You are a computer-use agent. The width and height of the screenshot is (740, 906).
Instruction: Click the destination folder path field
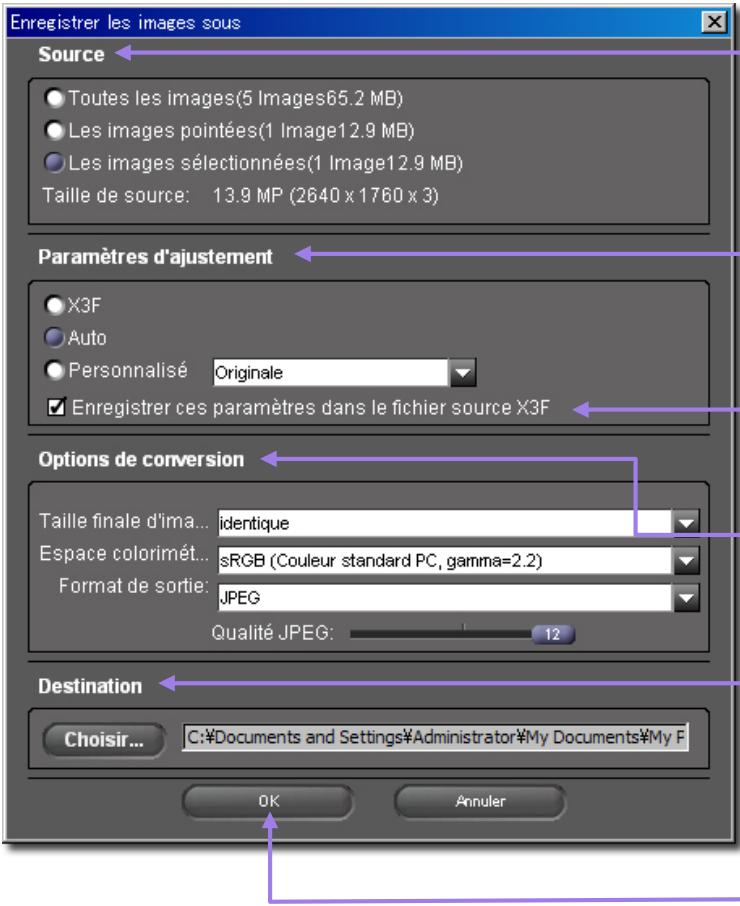click(436, 737)
